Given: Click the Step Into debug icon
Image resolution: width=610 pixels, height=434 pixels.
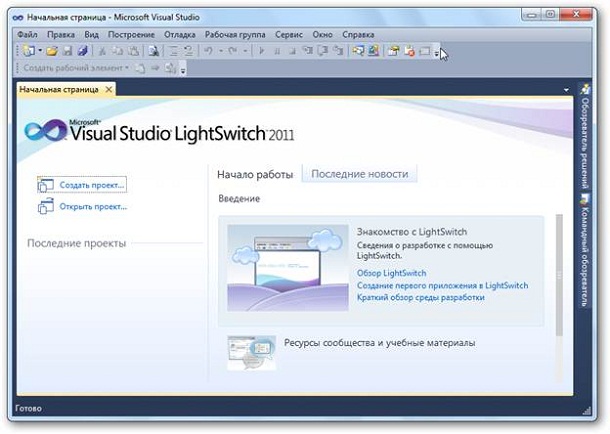Looking at the screenshot, I should coord(308,51).
